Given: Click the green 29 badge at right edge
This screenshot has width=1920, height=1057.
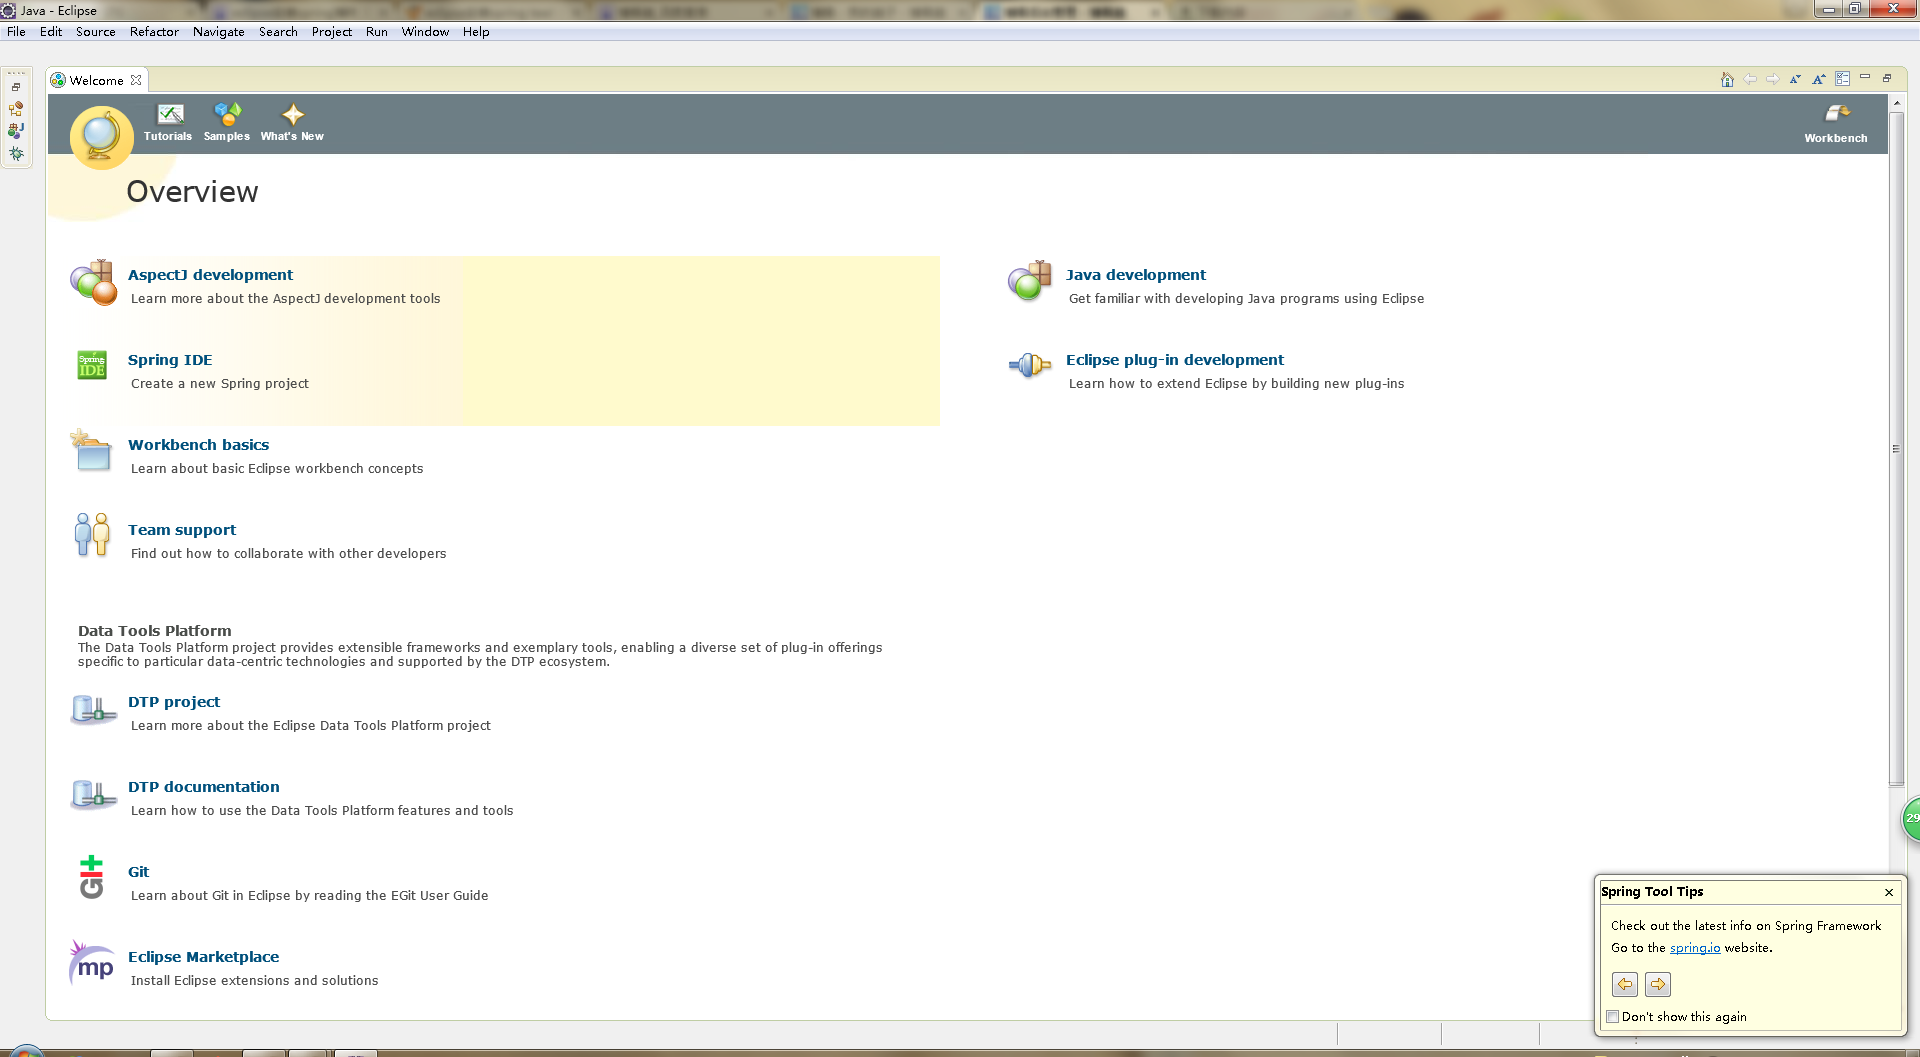Looking at the screenshot, I should (x=1911, y=818).
